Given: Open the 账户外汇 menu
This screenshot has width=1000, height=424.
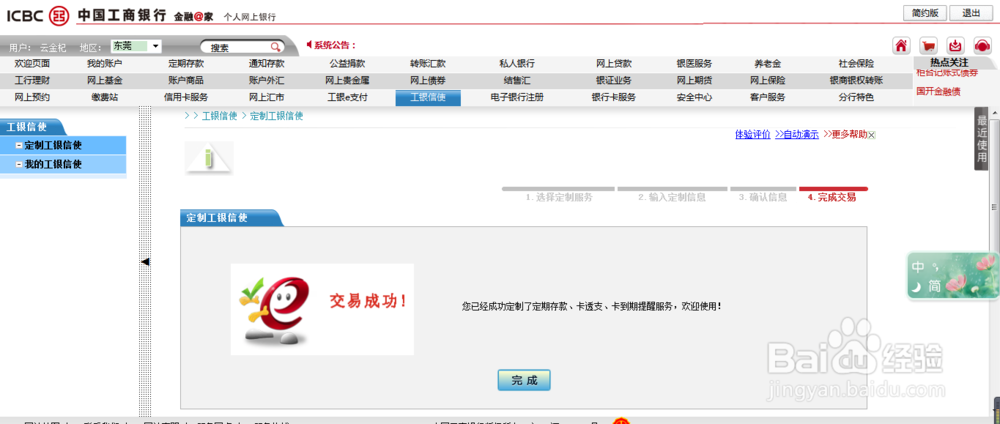Looking at the screenshot, I should [267, 80].
